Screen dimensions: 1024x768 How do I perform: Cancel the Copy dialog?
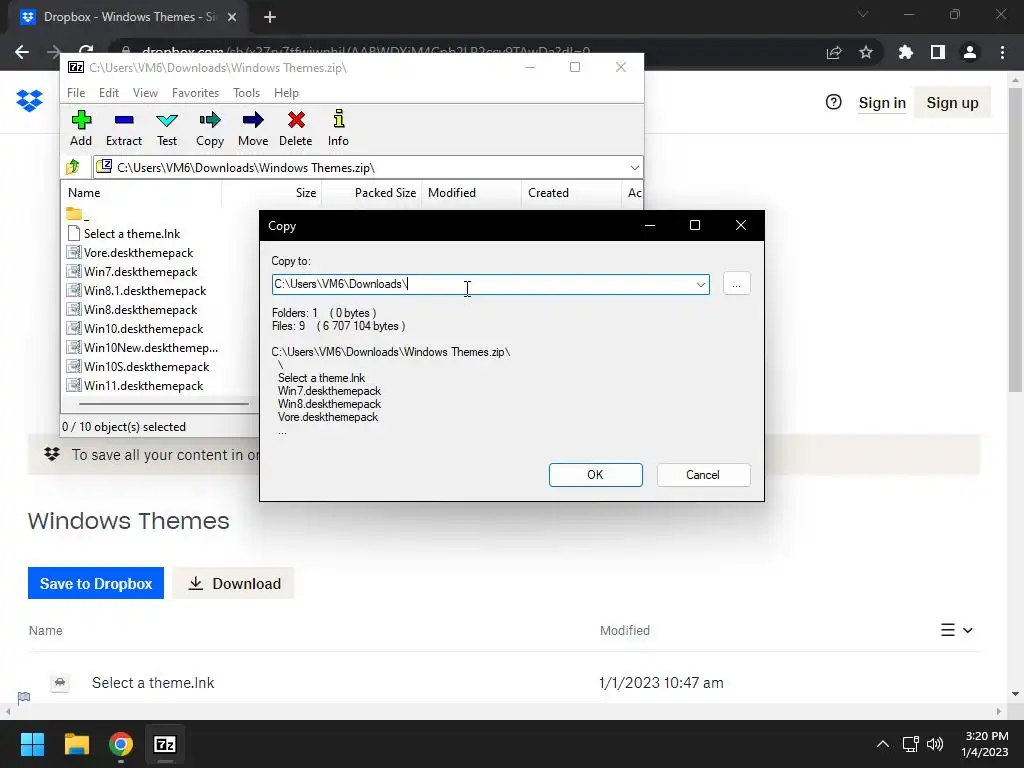tap(703, 475)
